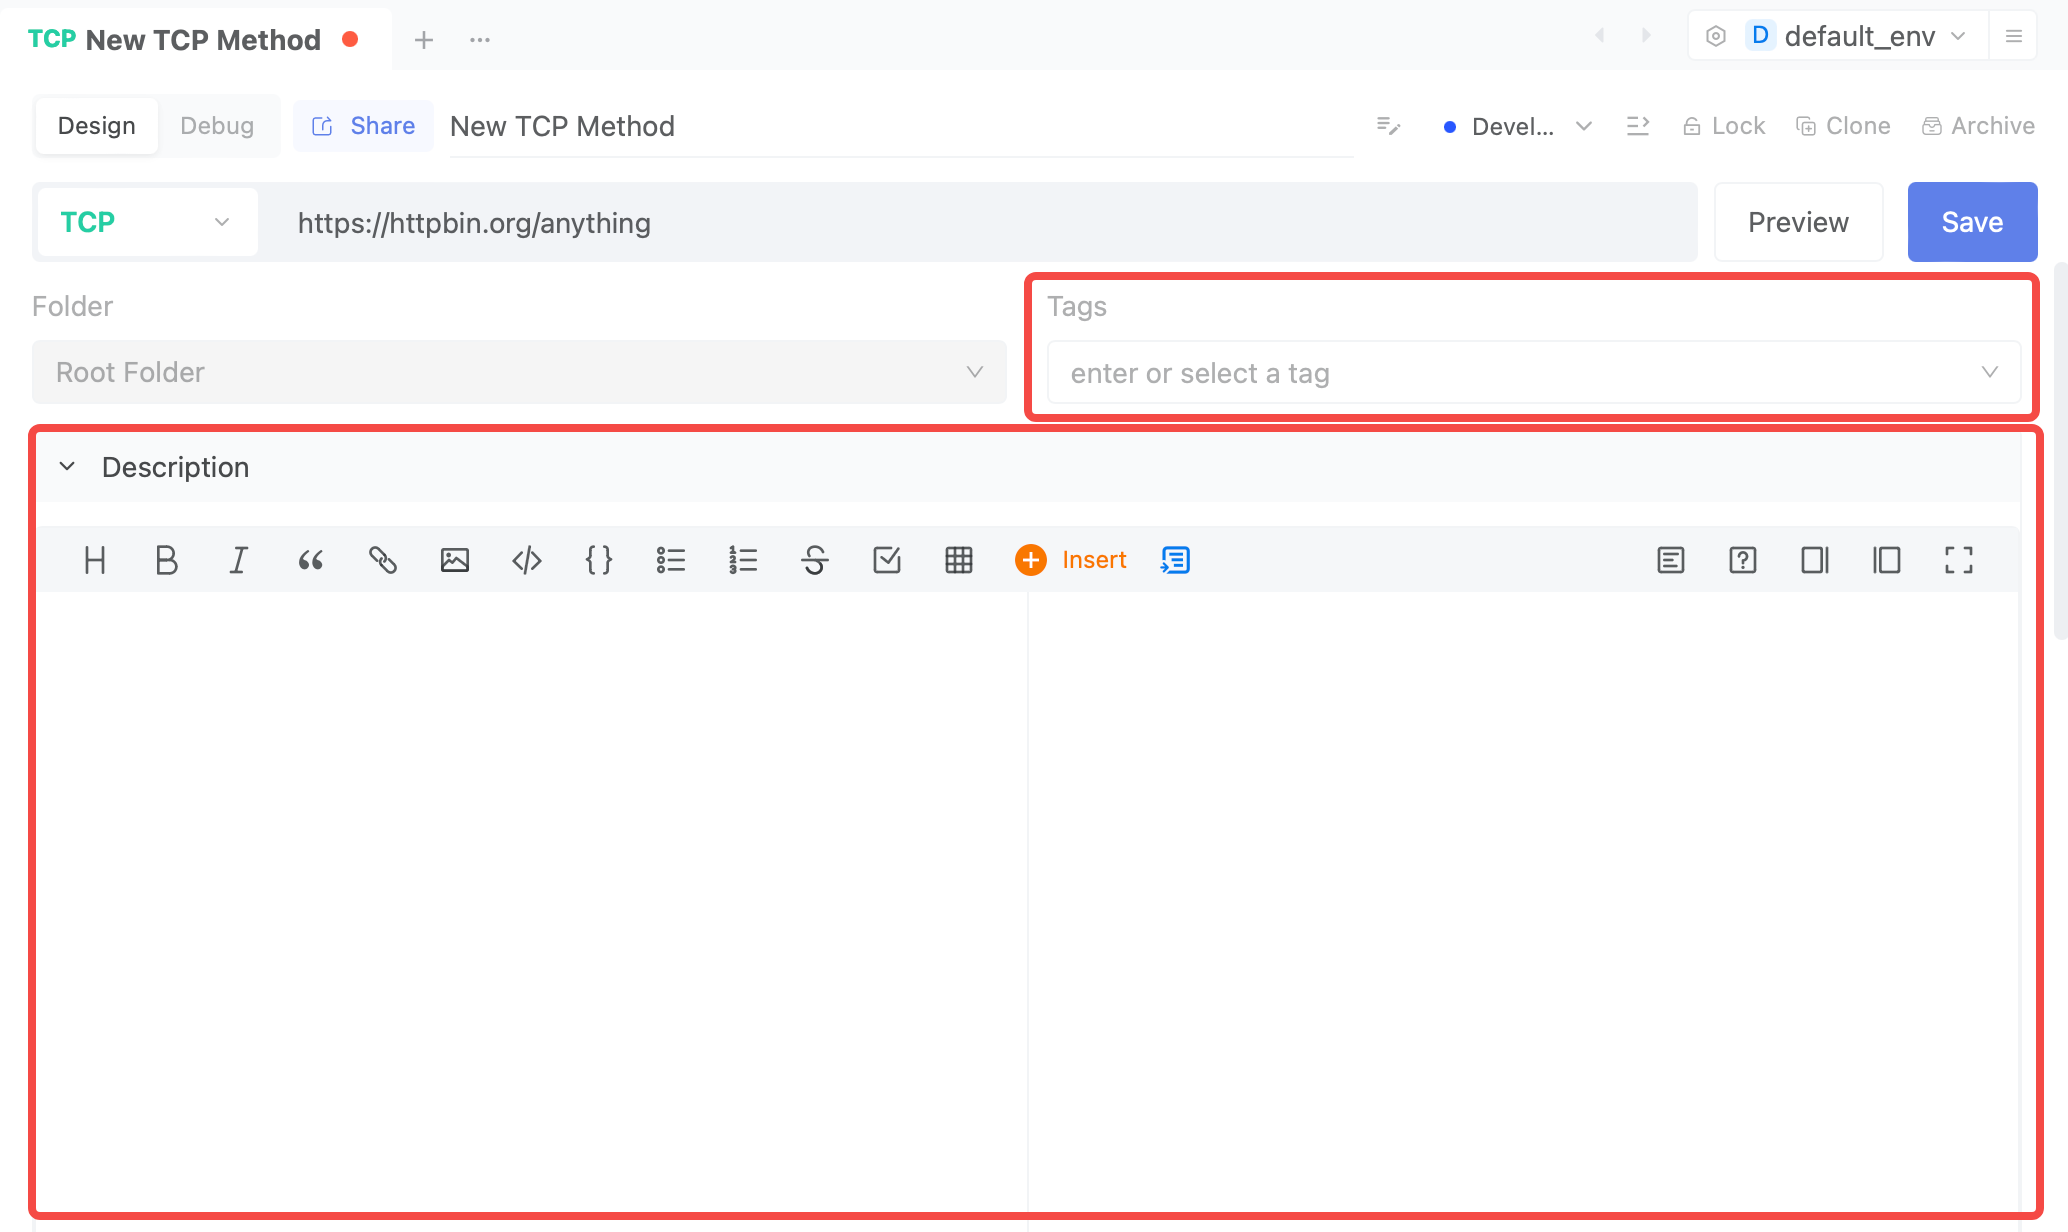The width and height of the screenshot is (2068, 1232).
Task: Archive the TCP method
Action: [1978, 126]
